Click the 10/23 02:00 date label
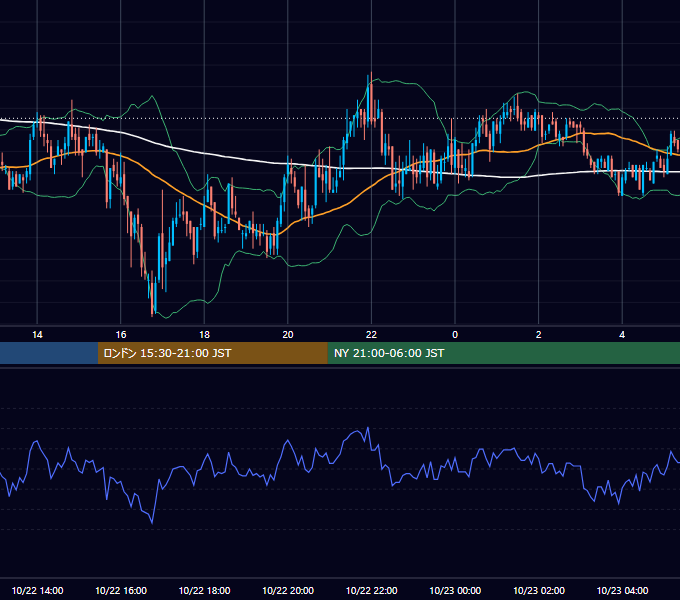The width and height of the screenshot is (680, 600). pyautogui.click(x=539, y=590)
